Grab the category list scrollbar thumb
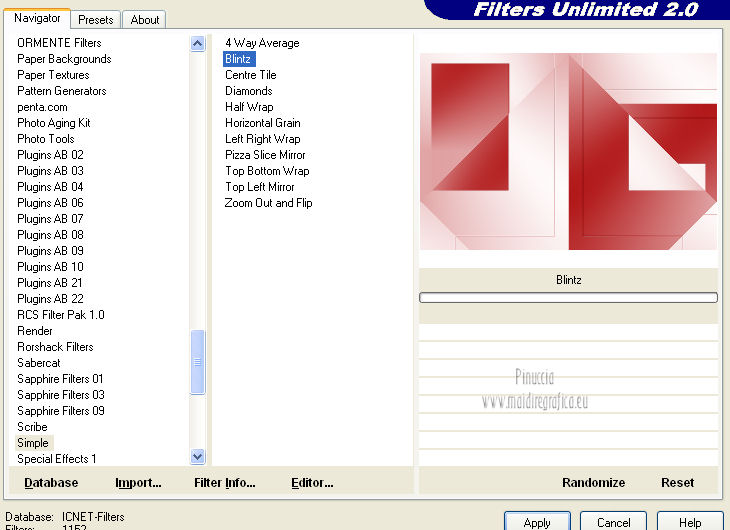Image resolution: width=730 pixels, height=530 pixels. tap(198, 362)
